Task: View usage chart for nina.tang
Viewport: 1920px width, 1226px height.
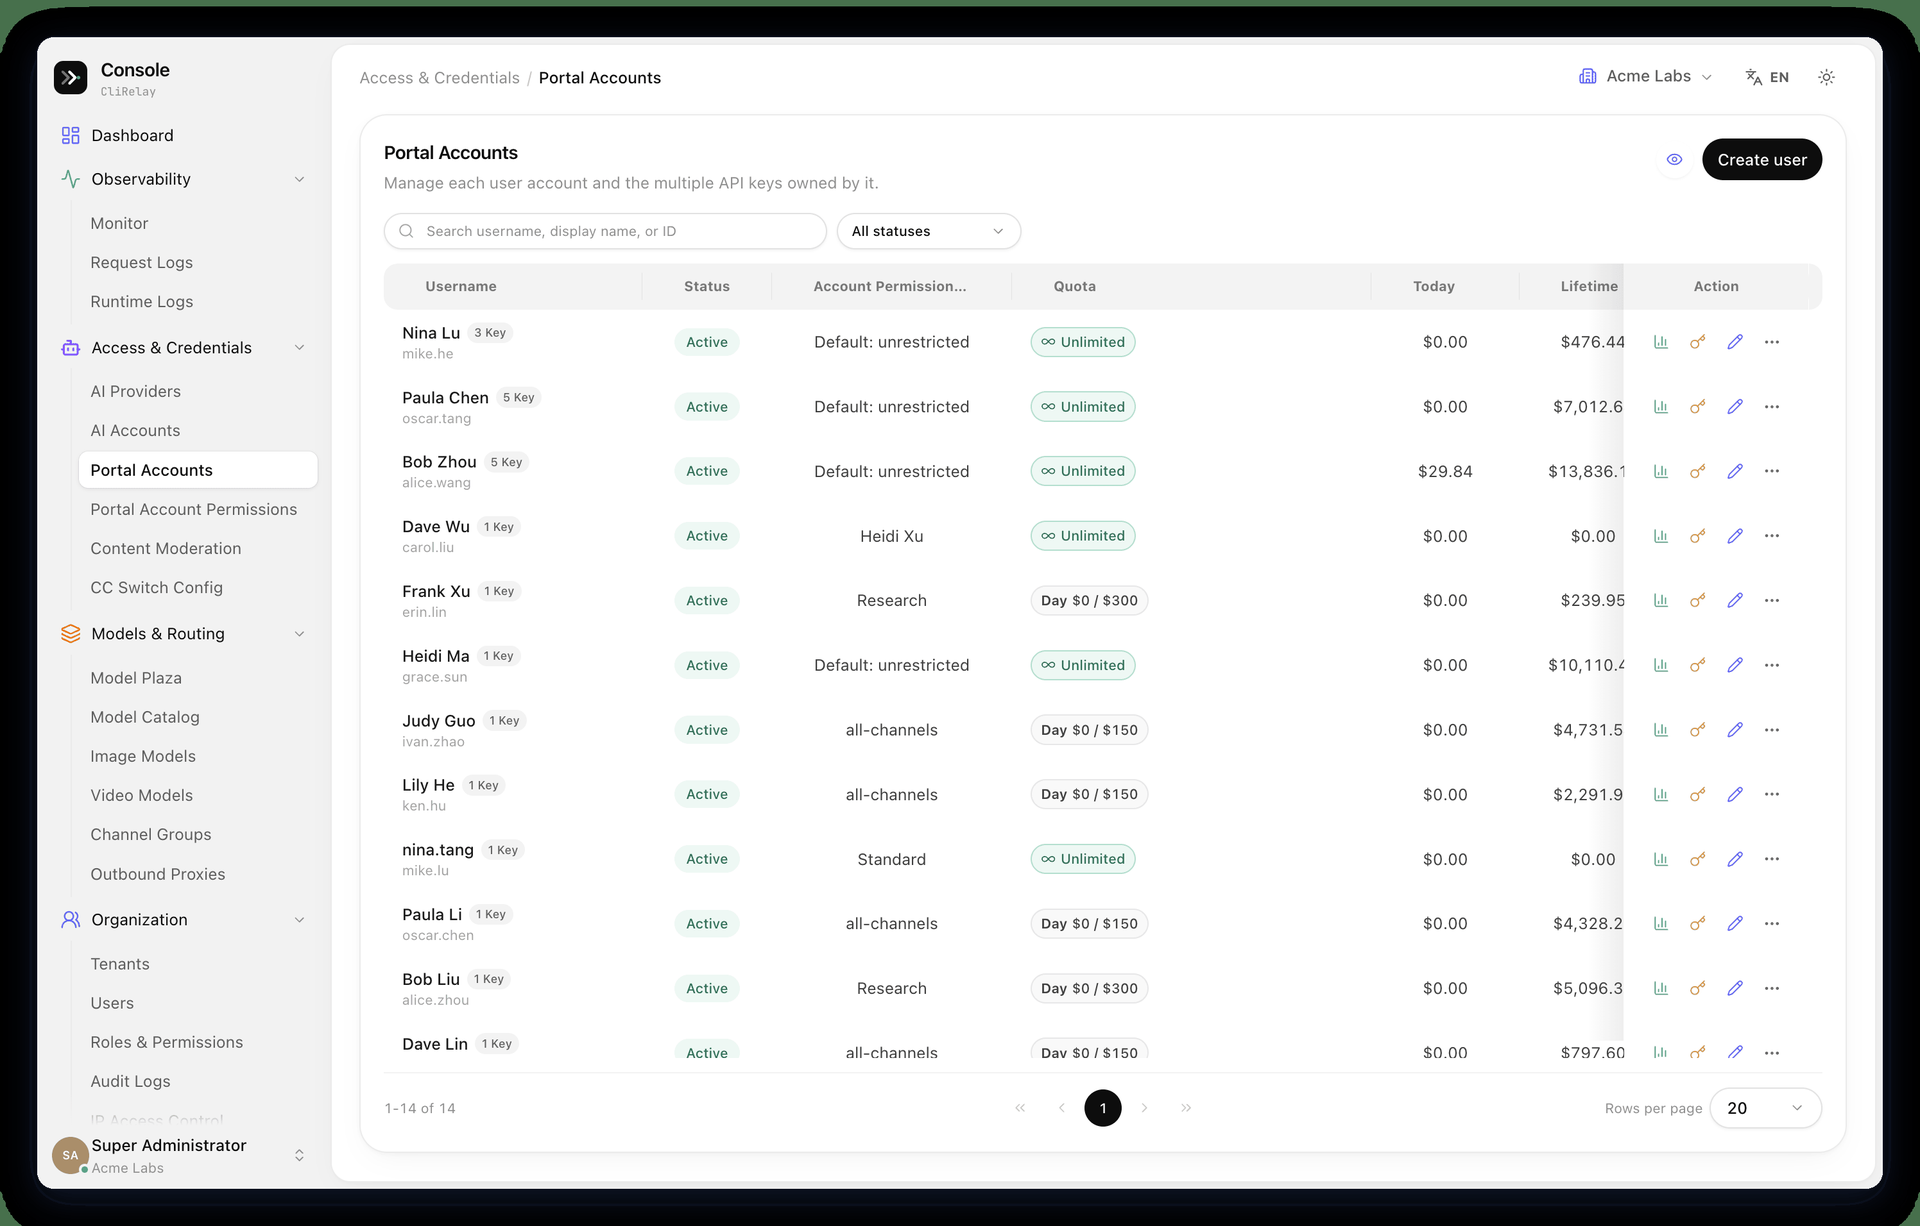Action: tap(1661, 859)
